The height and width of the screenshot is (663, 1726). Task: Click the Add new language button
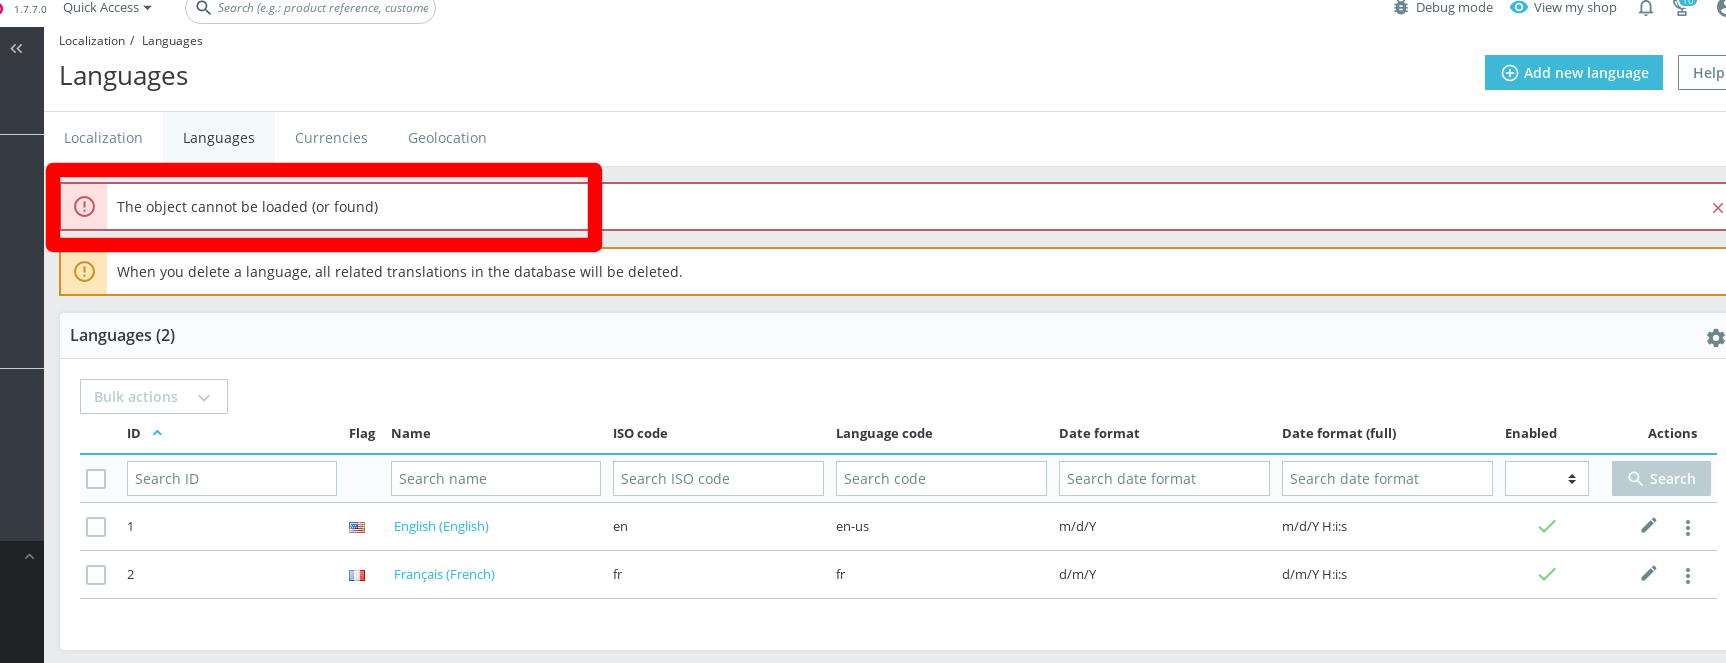pyautogui.click(x=1574, y=73)
